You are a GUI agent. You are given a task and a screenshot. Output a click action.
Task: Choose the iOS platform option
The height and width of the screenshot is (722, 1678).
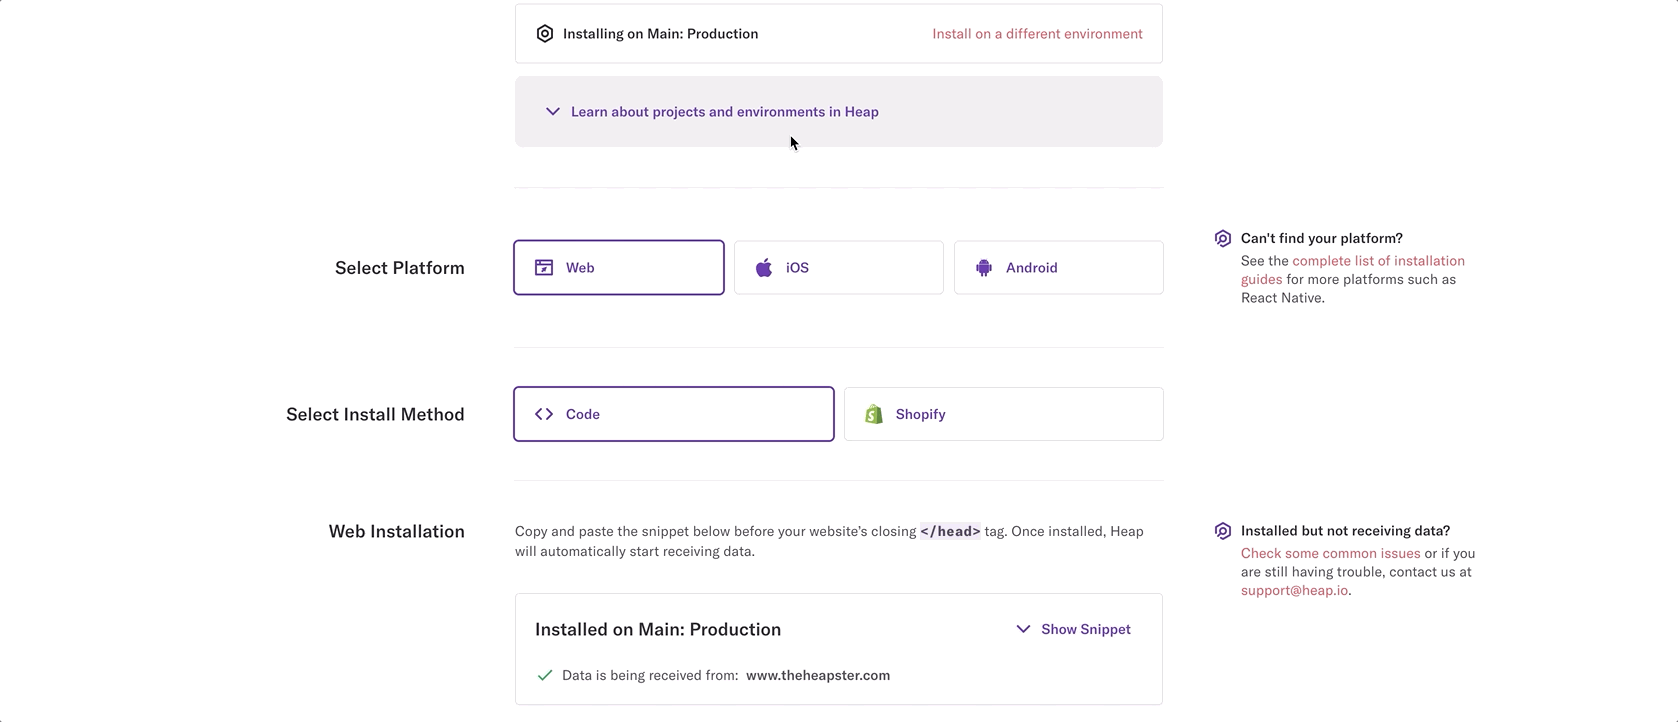click(x=839, y=267)
